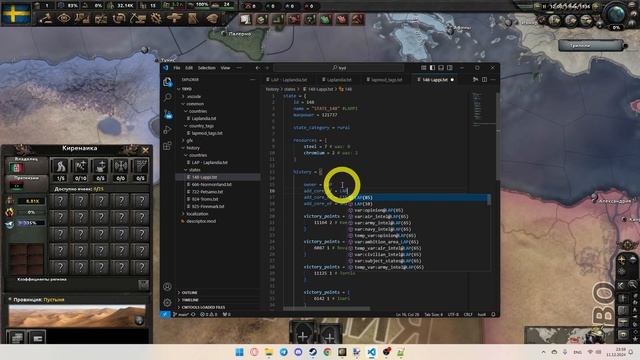Image resolution: width=640 pixels, height=360 pixels.
Task: Click the VS Code command center search box
Action: [x=338, y=68]
